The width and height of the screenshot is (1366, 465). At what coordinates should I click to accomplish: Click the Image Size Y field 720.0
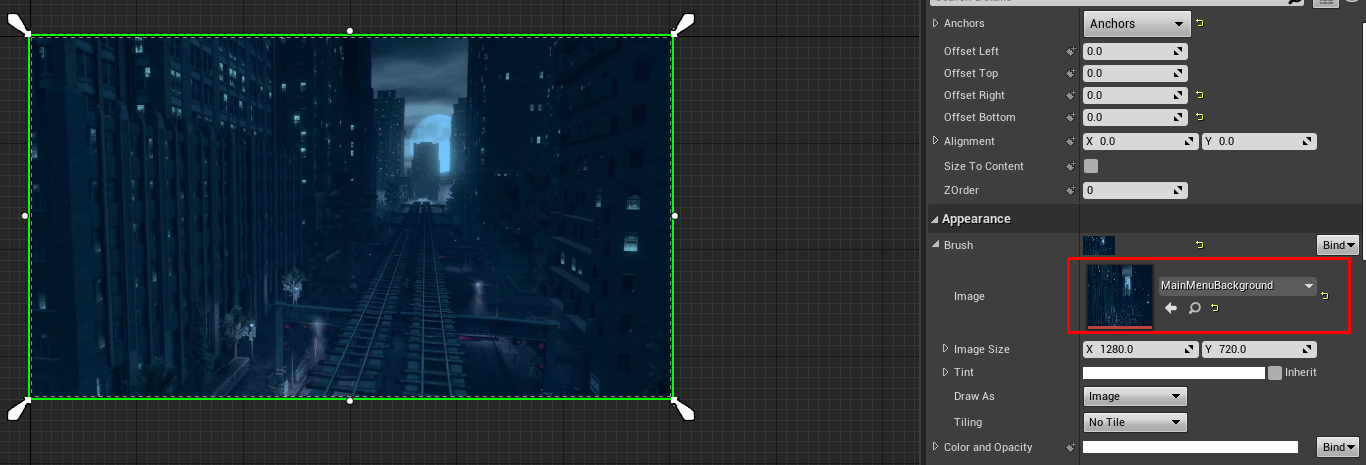[1259, 349]
